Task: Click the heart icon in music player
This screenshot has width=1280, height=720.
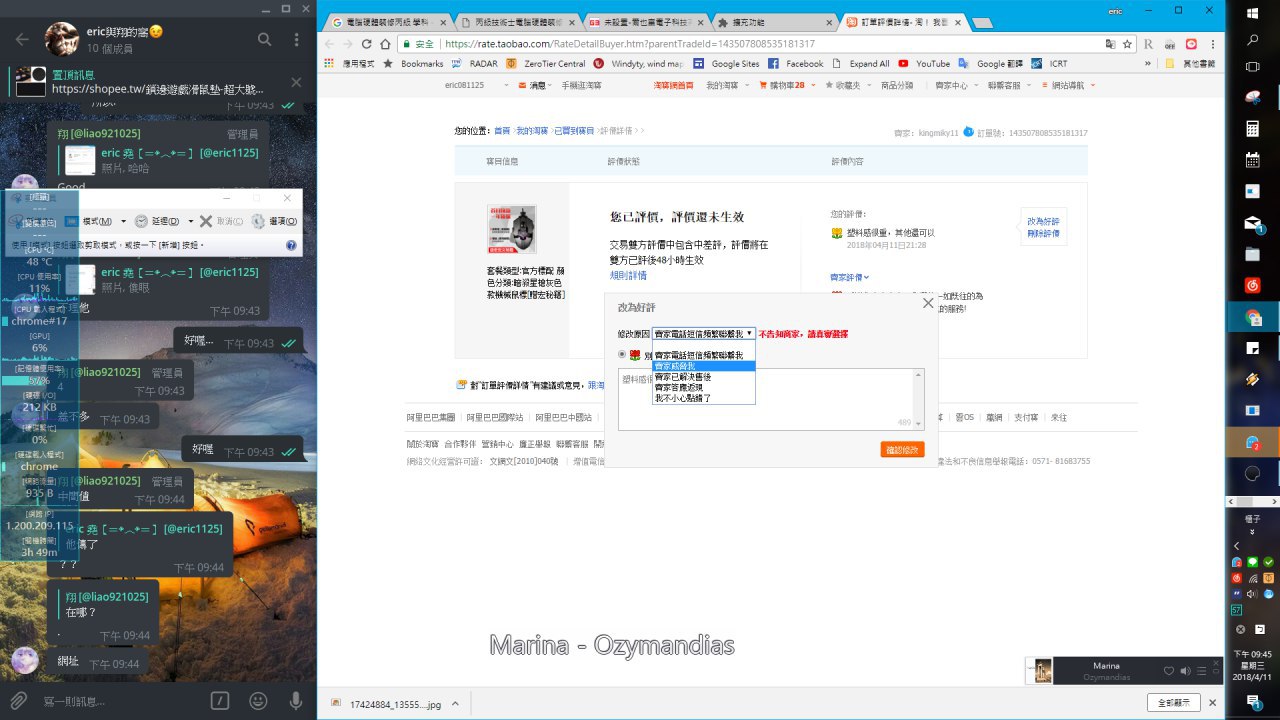Action: [1169, 671]
